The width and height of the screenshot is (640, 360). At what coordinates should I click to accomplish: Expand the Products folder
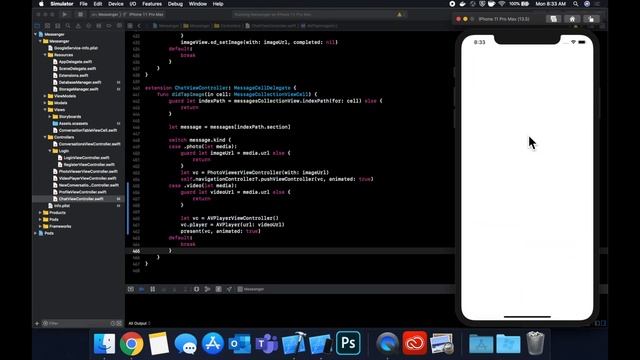(x=40, y=213)
